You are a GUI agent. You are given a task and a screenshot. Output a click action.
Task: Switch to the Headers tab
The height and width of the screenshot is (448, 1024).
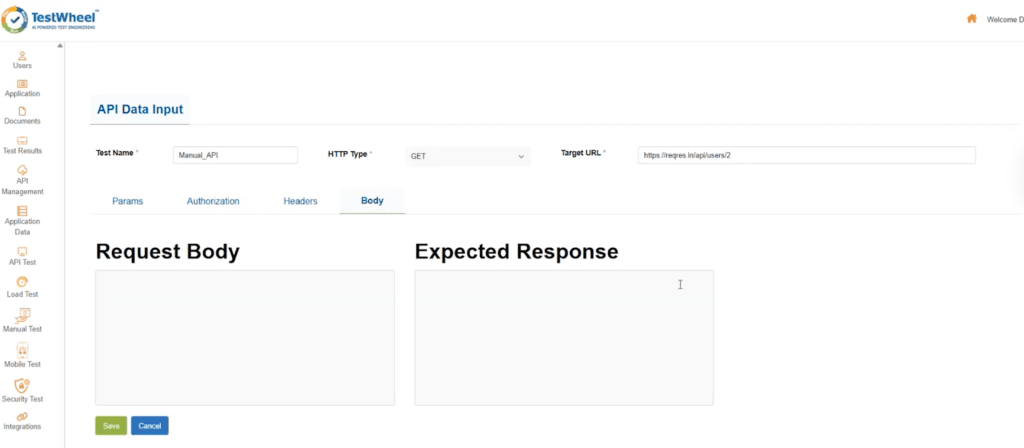click(x=300, y=201)
